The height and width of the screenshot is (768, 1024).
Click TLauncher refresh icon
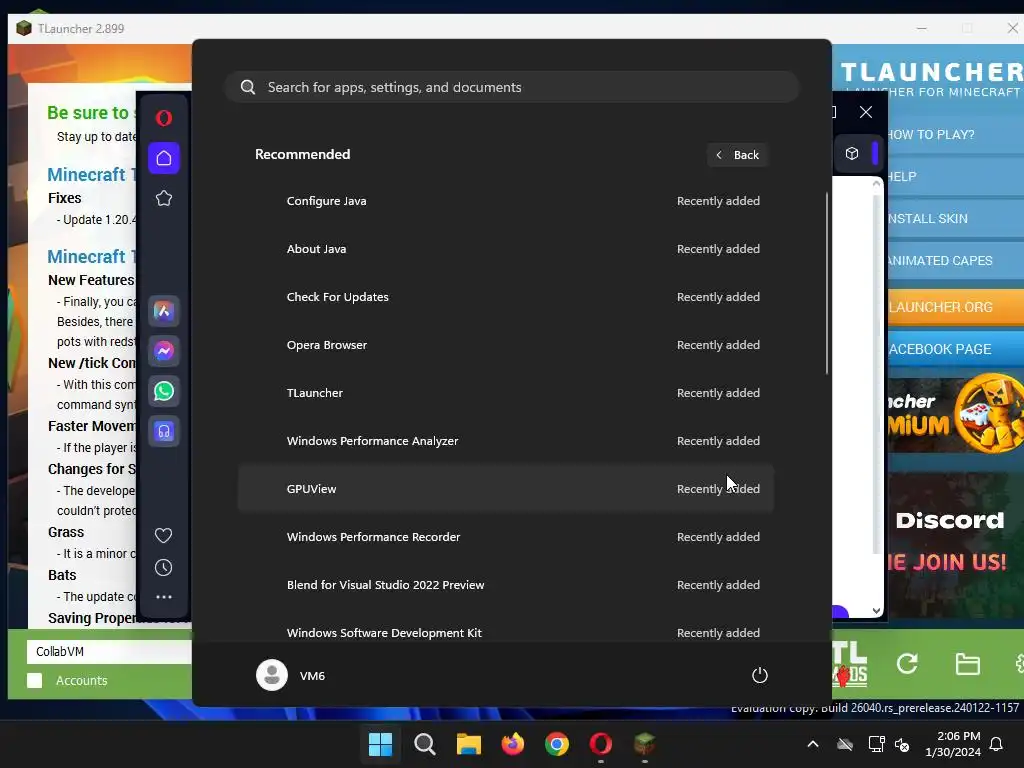click(907, 664)
